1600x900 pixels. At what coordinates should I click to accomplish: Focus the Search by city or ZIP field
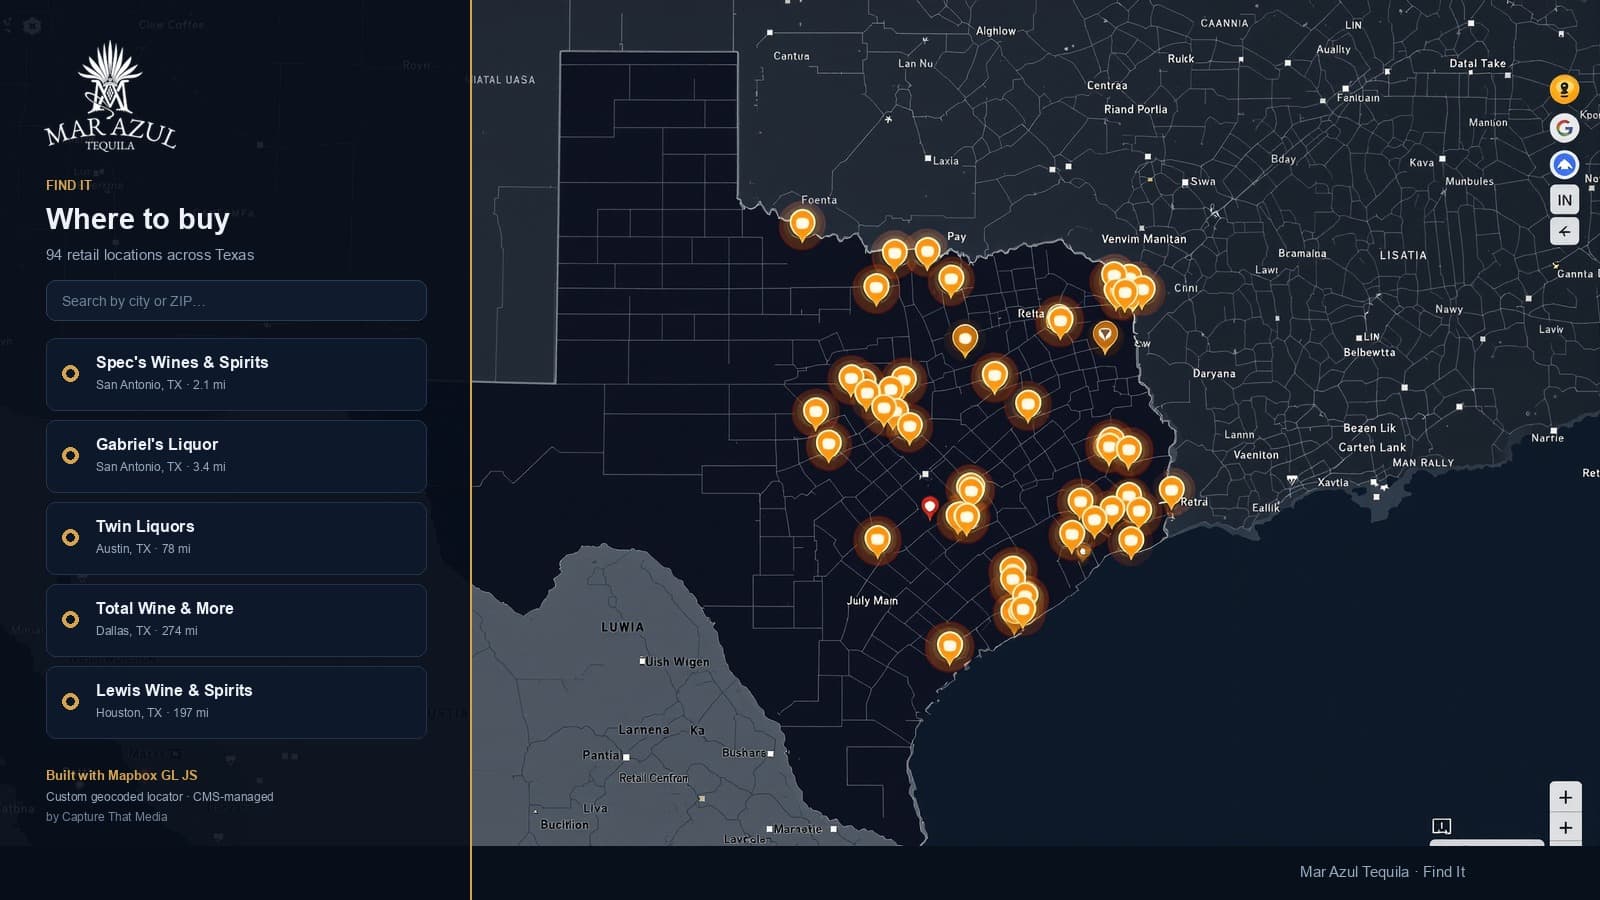coord(236,301)
